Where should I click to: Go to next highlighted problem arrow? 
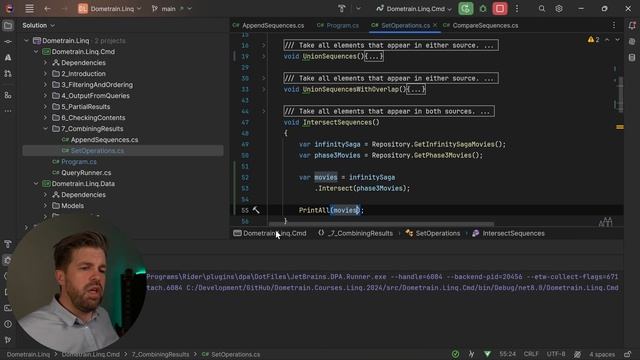point(617,40)
